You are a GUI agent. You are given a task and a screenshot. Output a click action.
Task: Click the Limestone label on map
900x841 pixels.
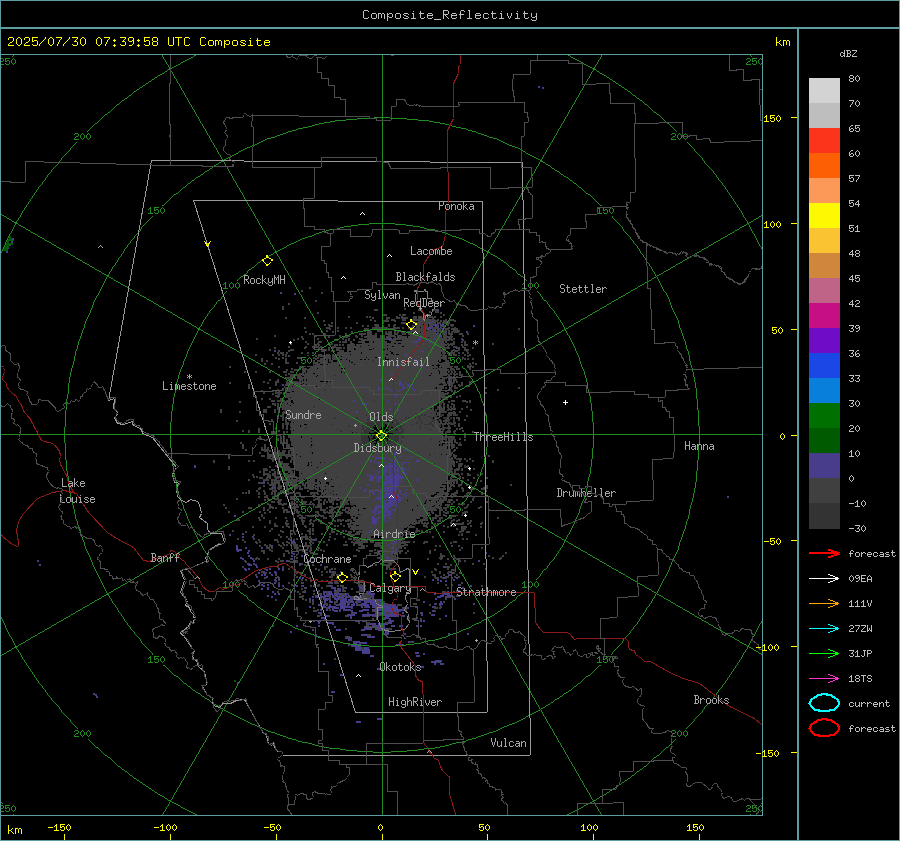point(189,386)
